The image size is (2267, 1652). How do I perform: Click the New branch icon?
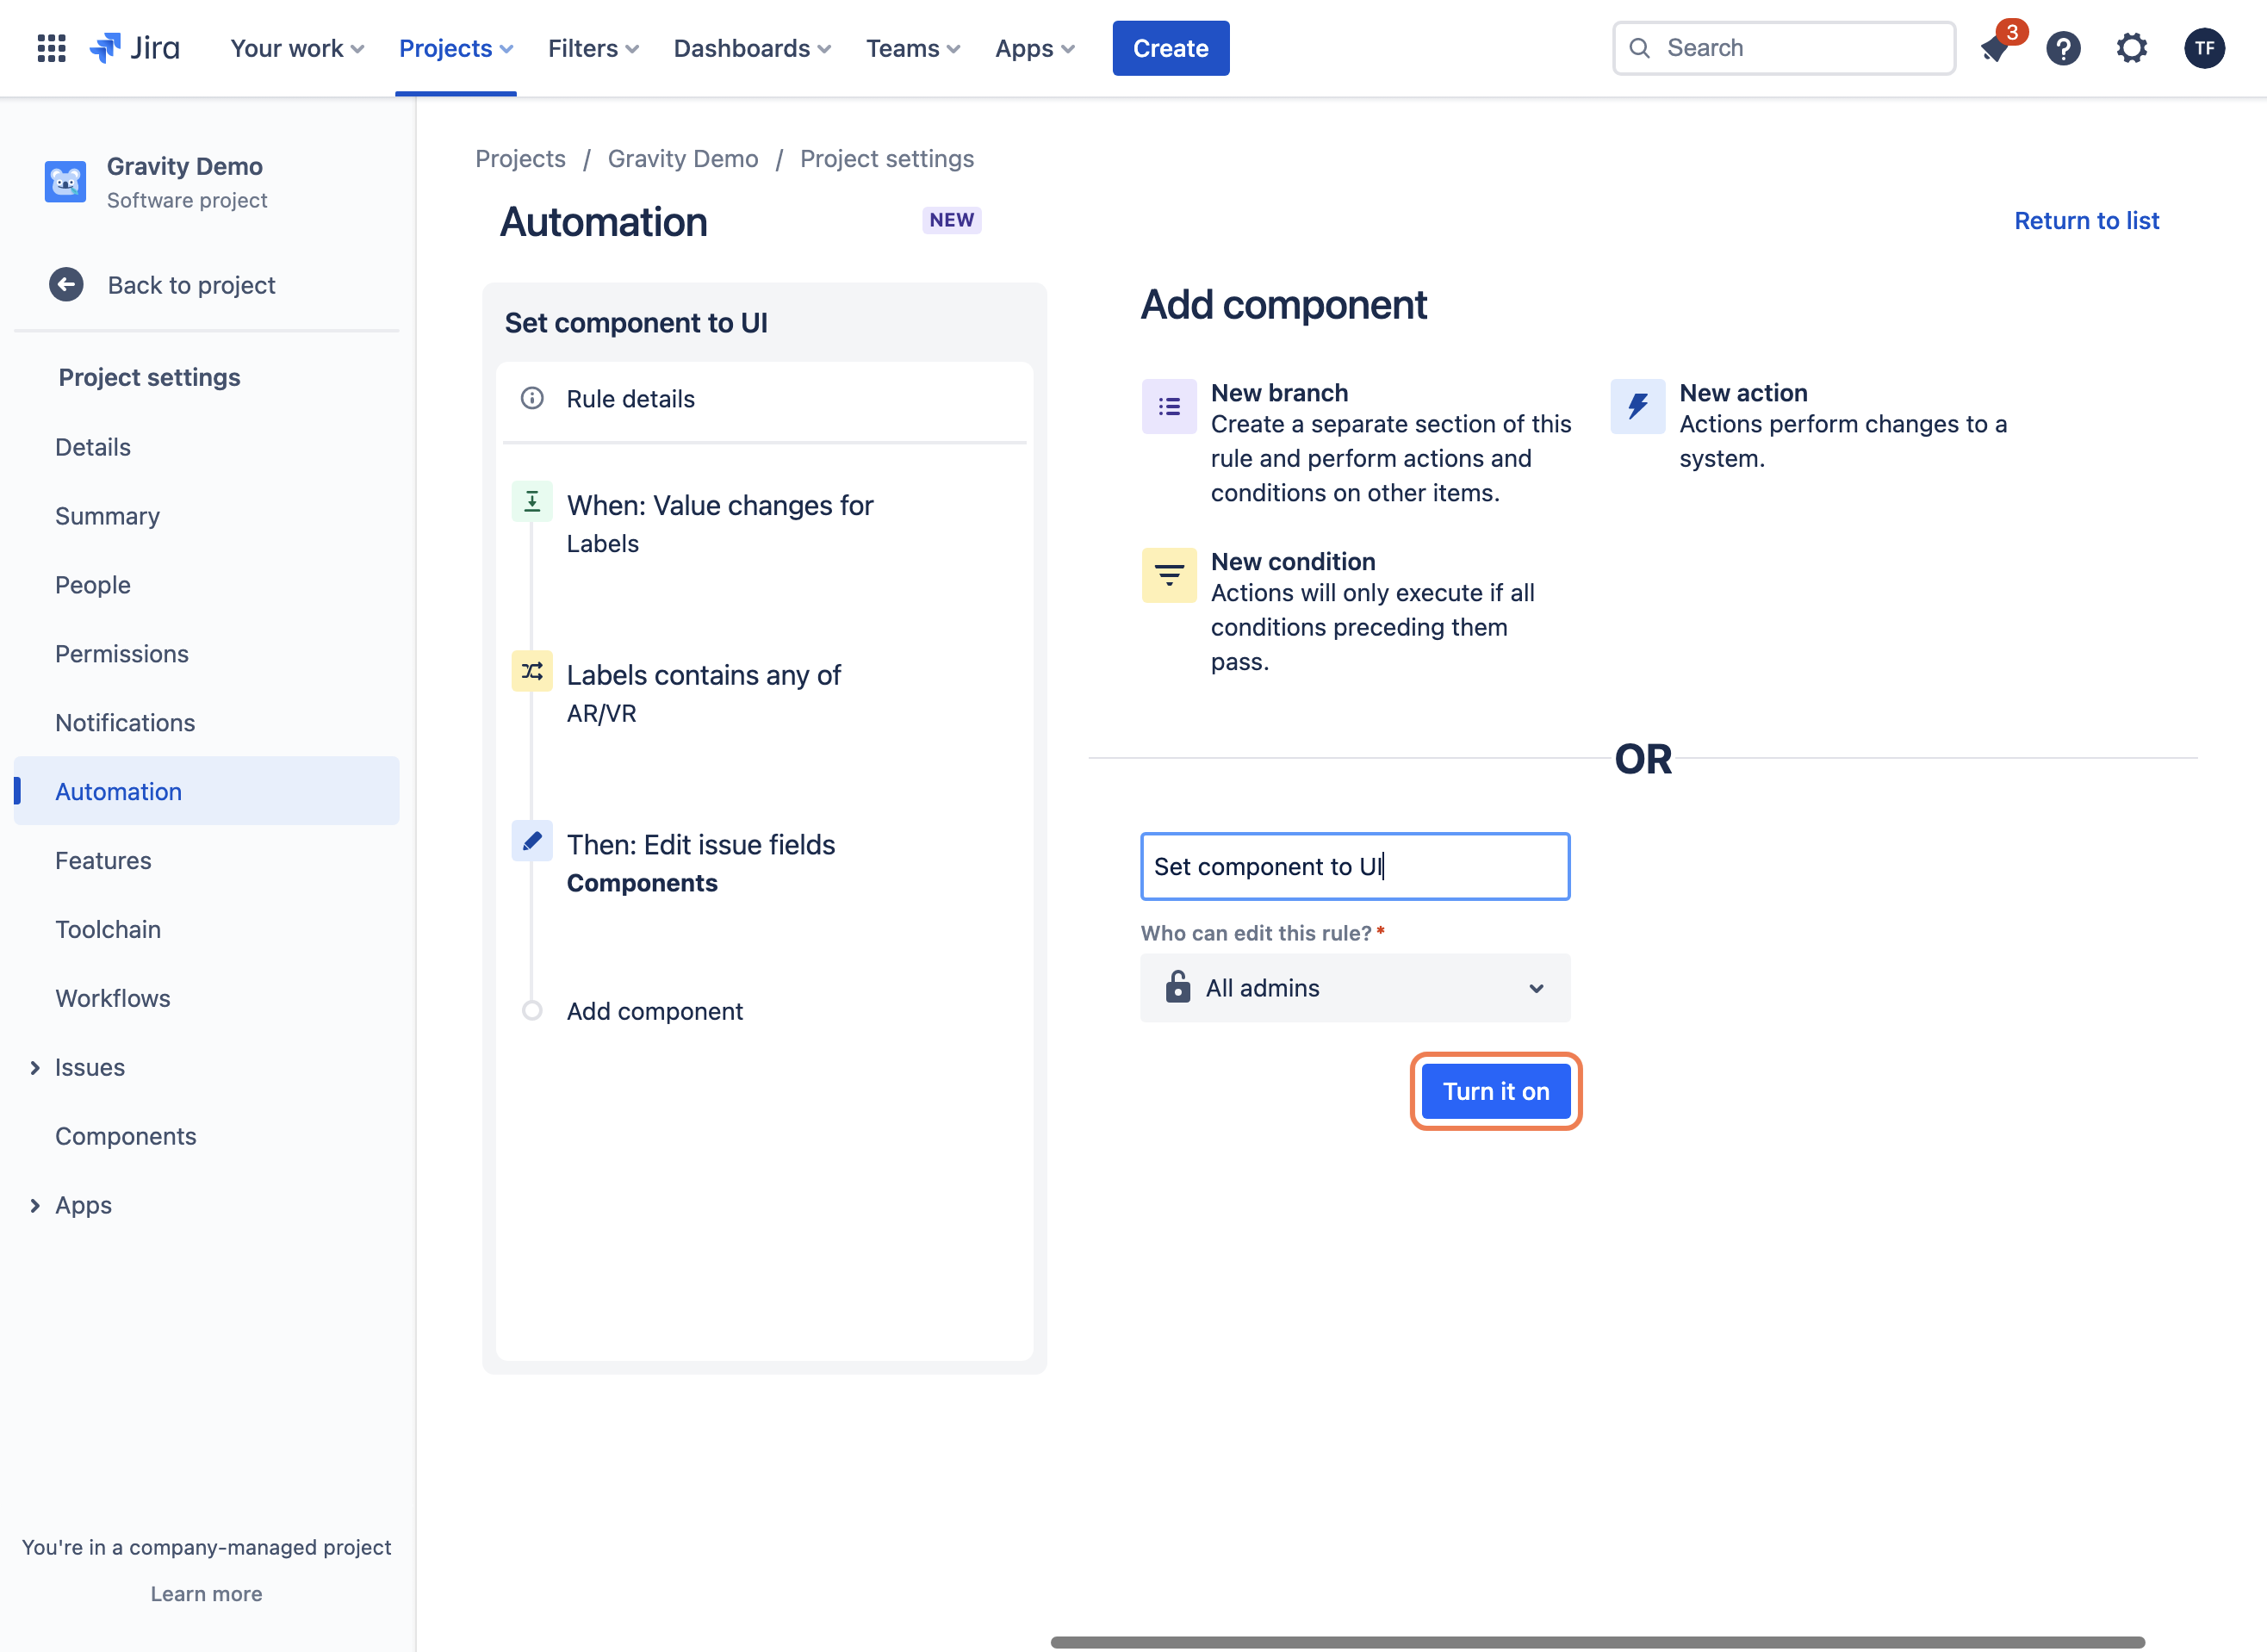[x=1169, y=406]
